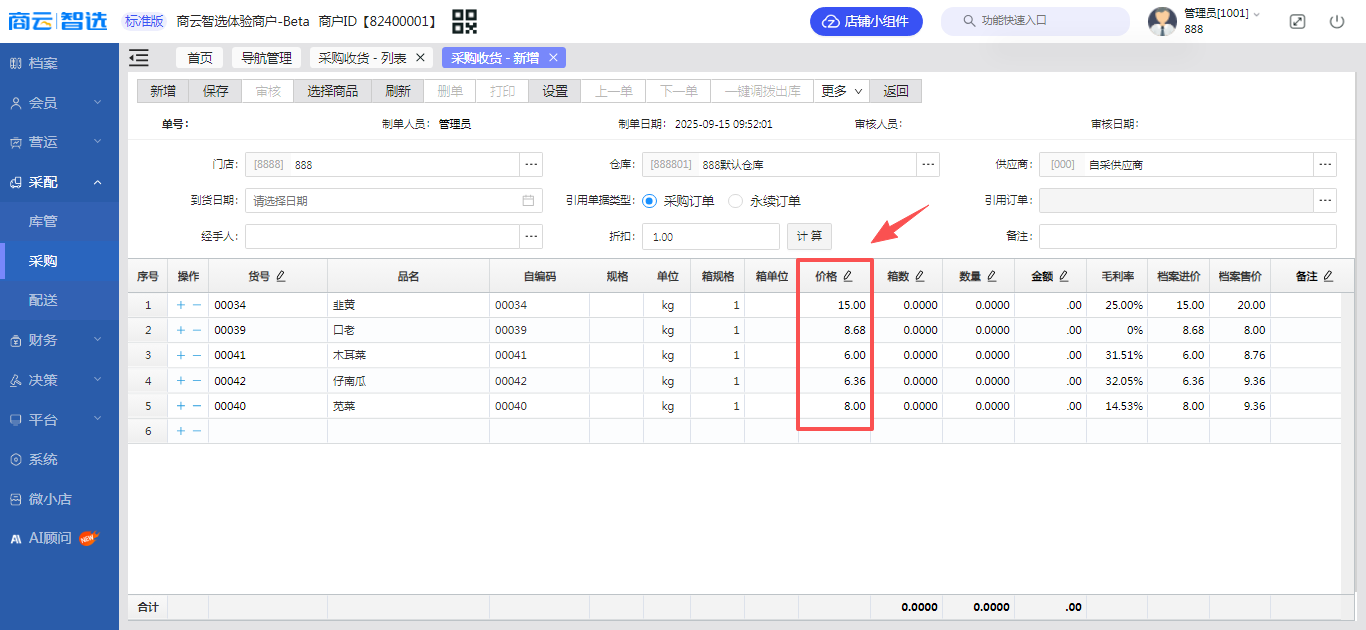This screenshot has width=1366, height=630.
Task: Click the QR code icon in header
Action: [464, 21]
